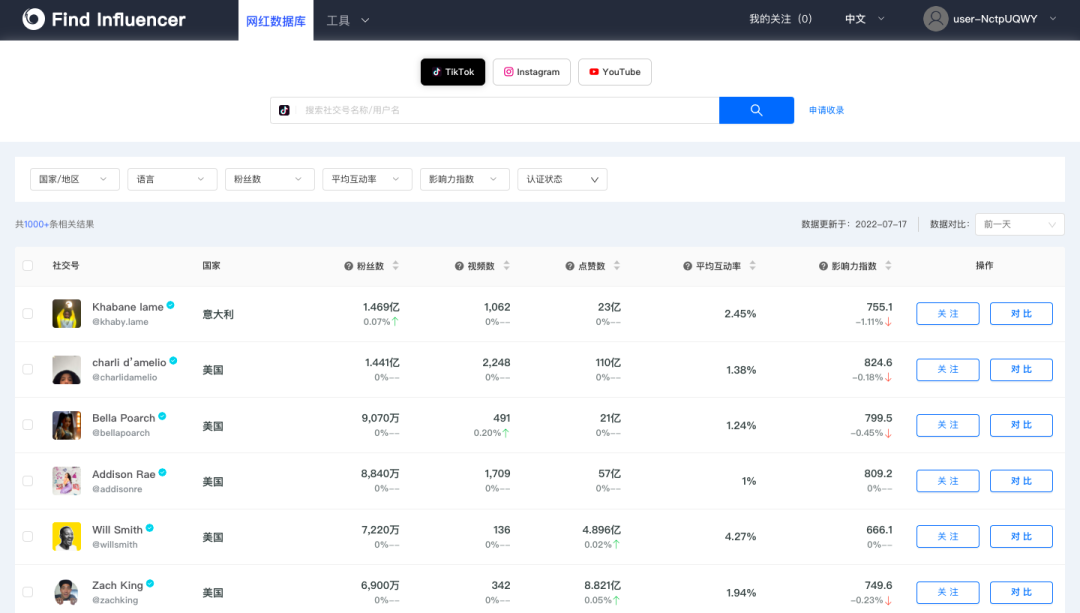1080x613 pixels.
Task: Click 关注 for Bella Poarch
Action: point(948,425)
